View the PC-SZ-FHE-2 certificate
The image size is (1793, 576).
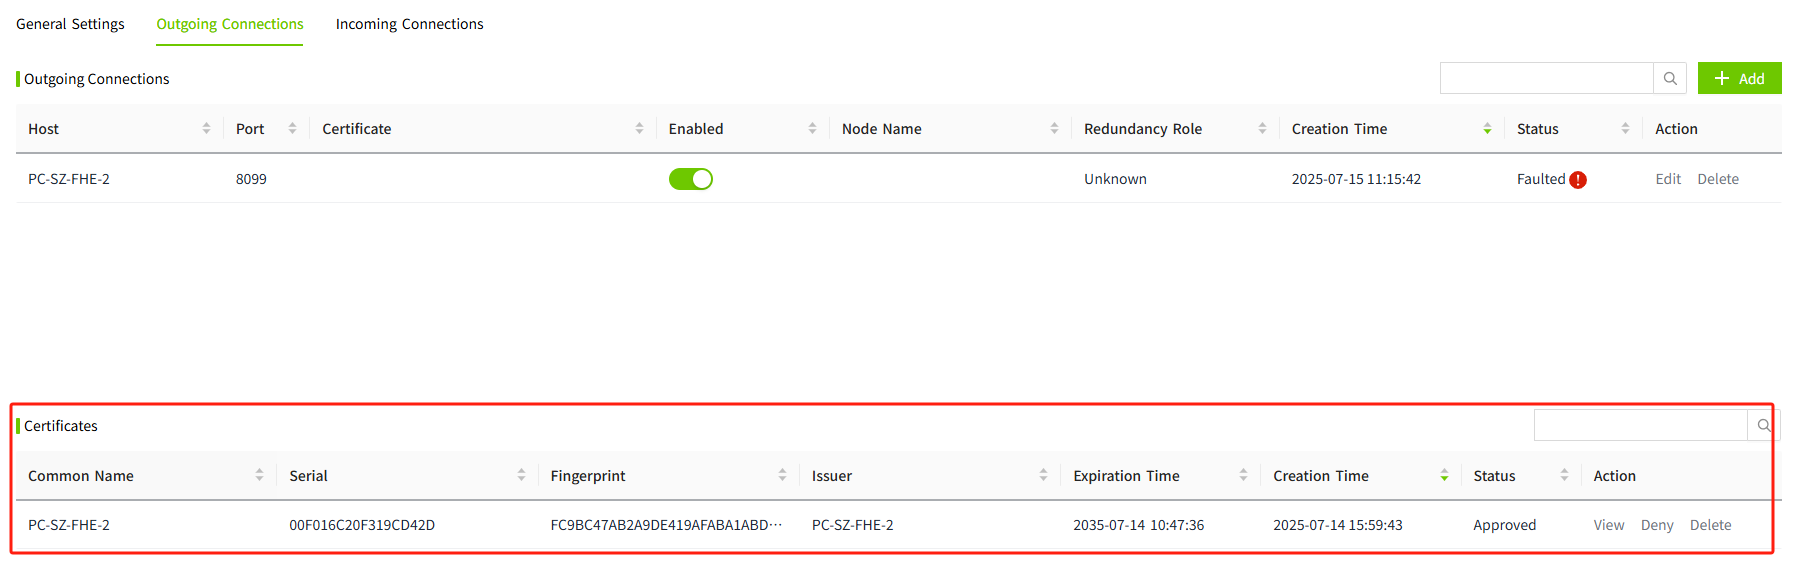tap(1608, 525)
